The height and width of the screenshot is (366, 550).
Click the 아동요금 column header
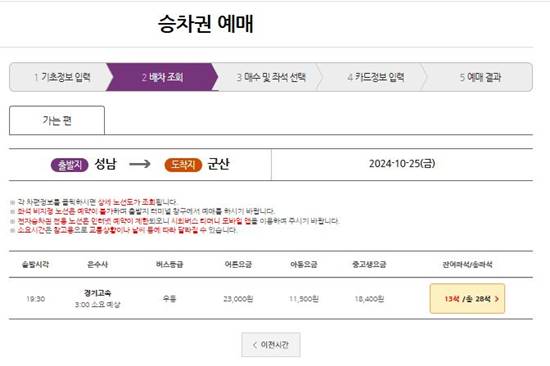tap(304, 264)
